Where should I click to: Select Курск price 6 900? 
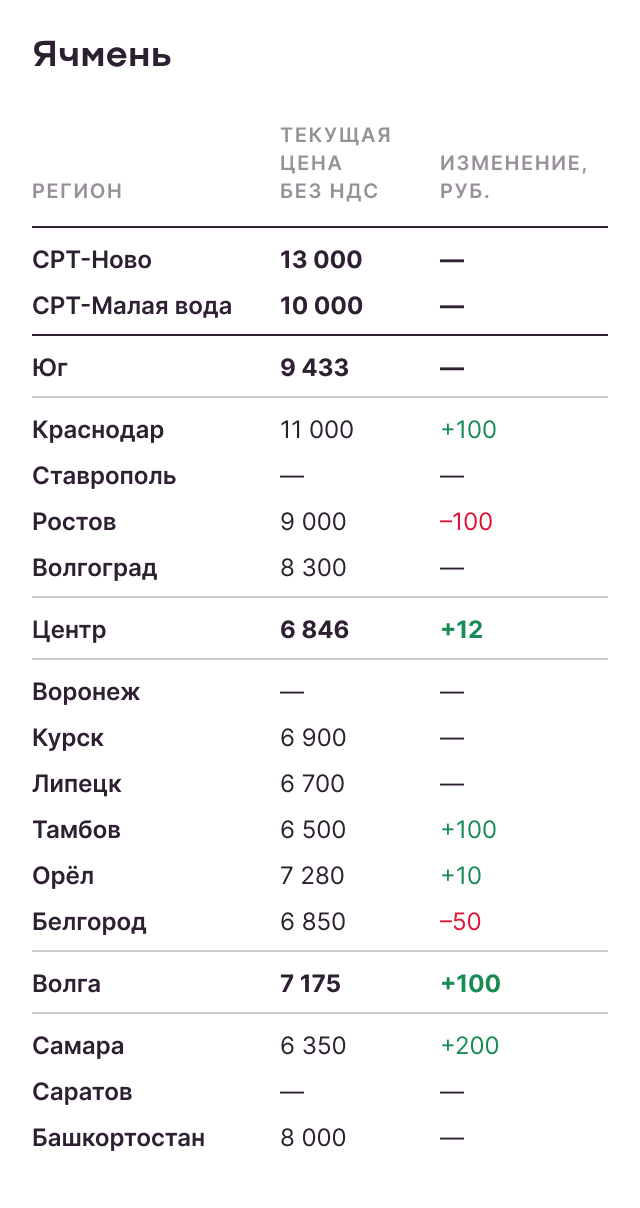tap(313, 738)
